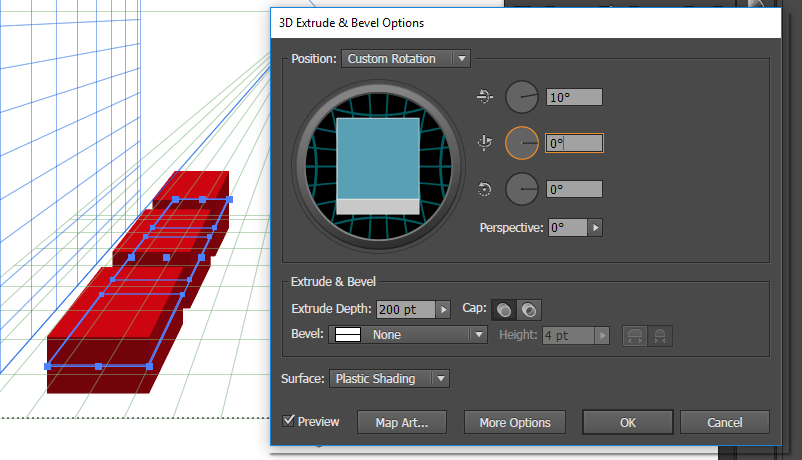Adjust the orange Y-axis rotation dial
Image resolution: width=802 pixels, height=460 pixels.
point(522,143)
